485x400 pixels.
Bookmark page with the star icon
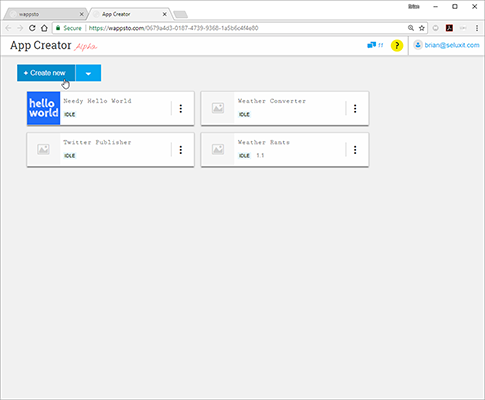[422, 28]
